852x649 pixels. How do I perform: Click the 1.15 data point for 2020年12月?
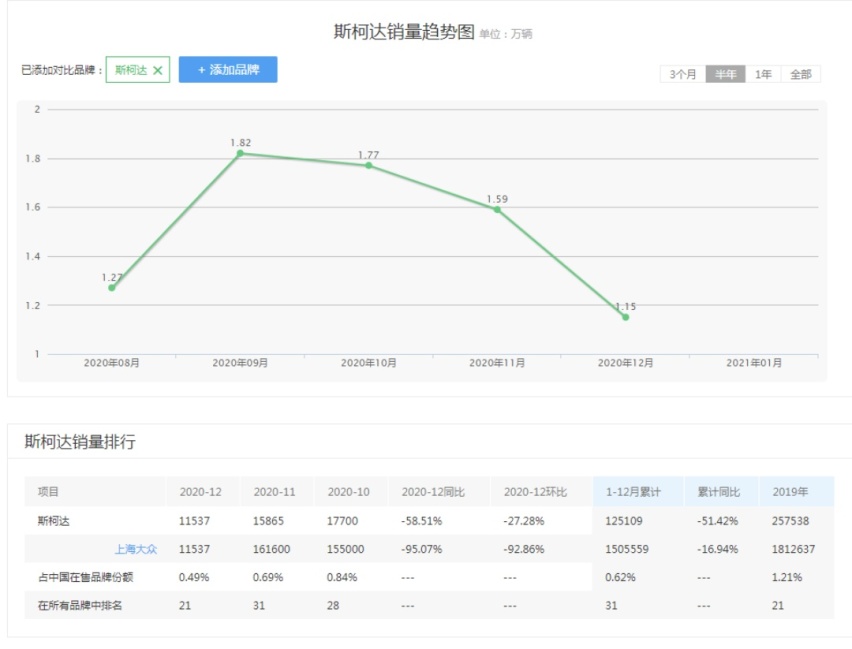(x=625, y=317)
